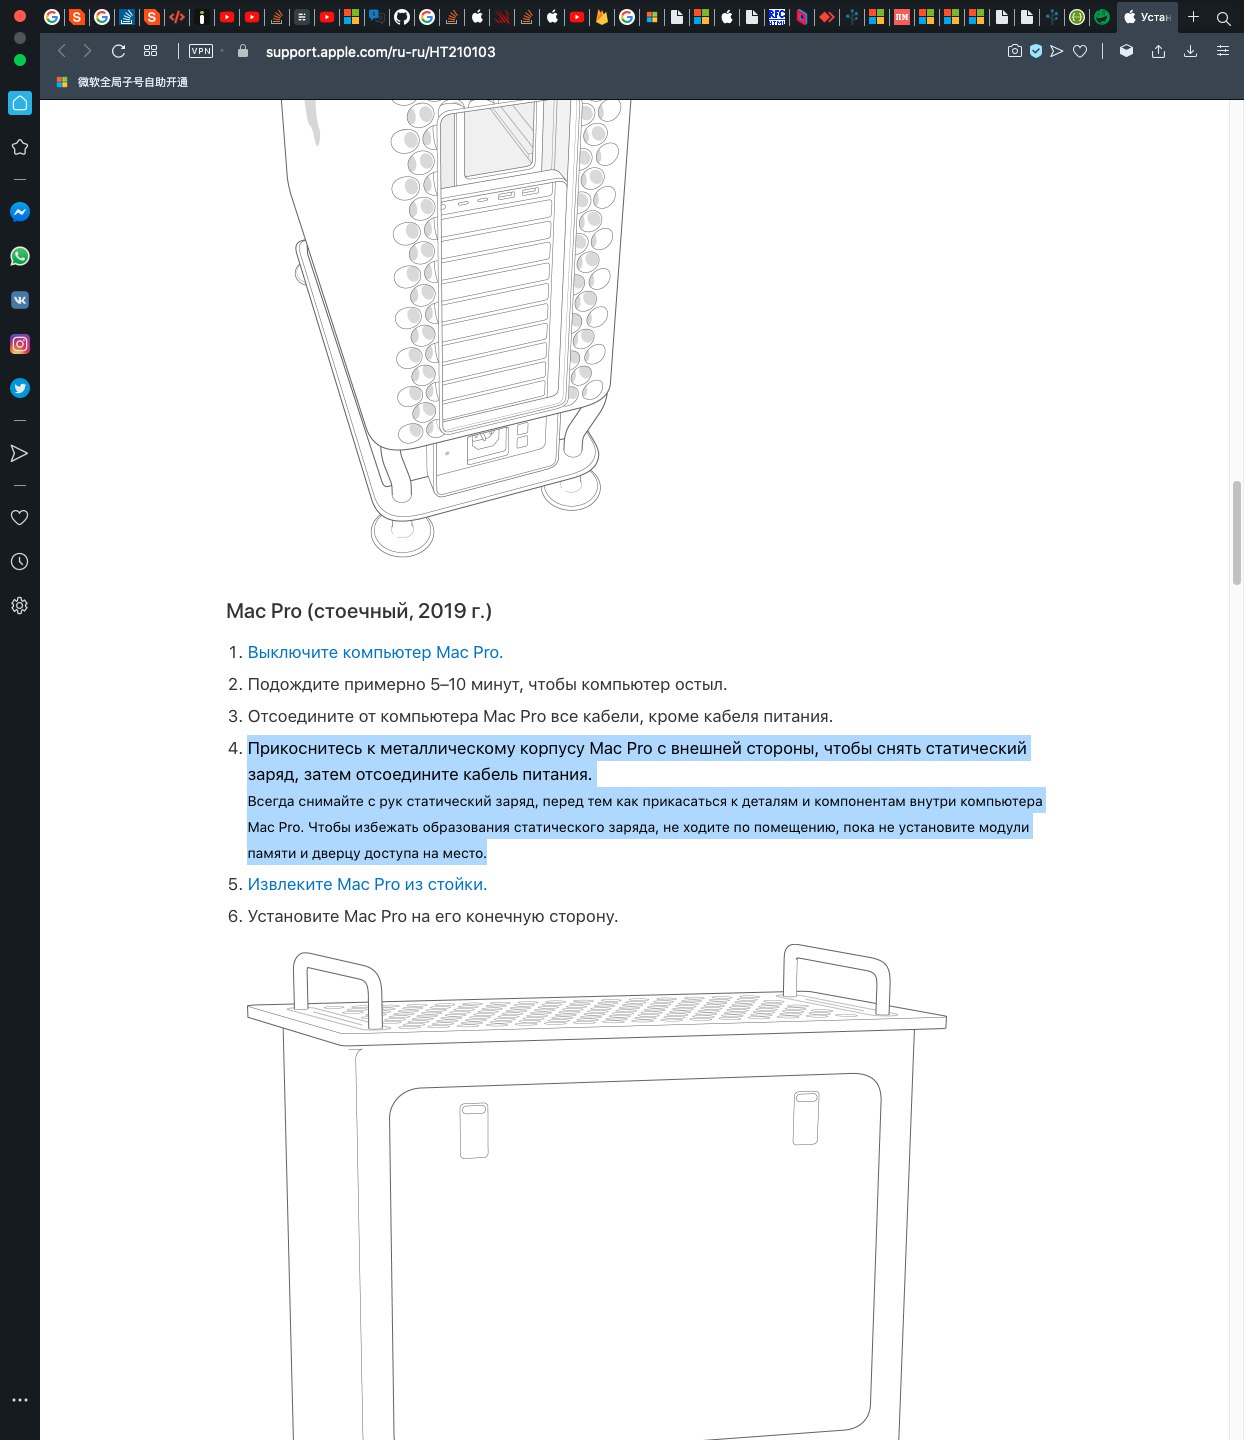This screenshot has height=1440, width=1244.
Task: Click the search tabs magnifier icon
Action: click(x=1223, y=18)
